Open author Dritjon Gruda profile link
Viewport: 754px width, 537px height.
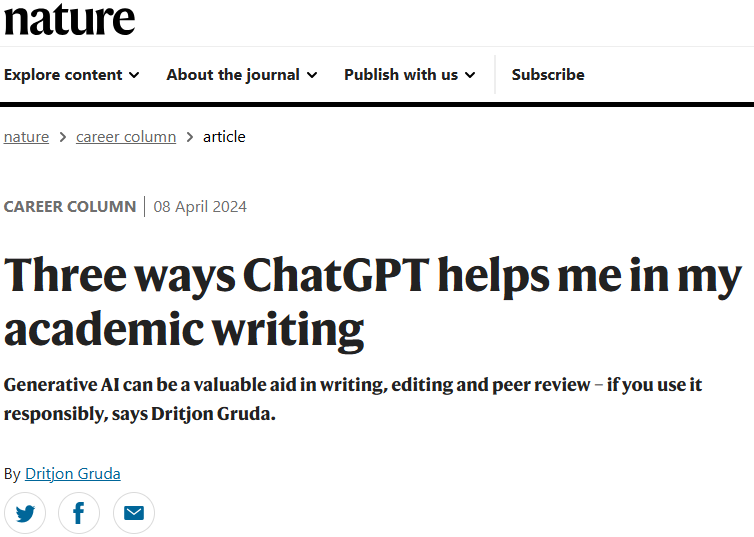[x=73, y=474]
